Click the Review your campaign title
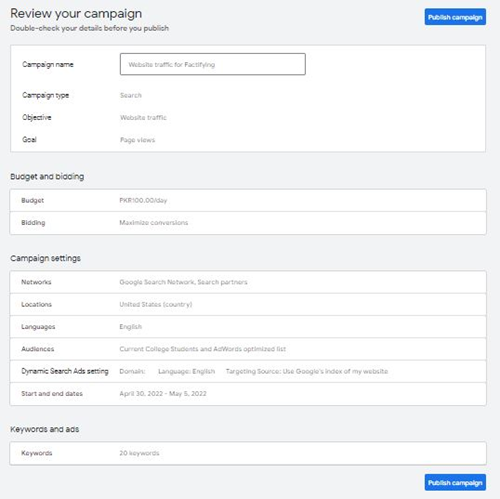Screen dimensions: 500x499 coord(76,13)
